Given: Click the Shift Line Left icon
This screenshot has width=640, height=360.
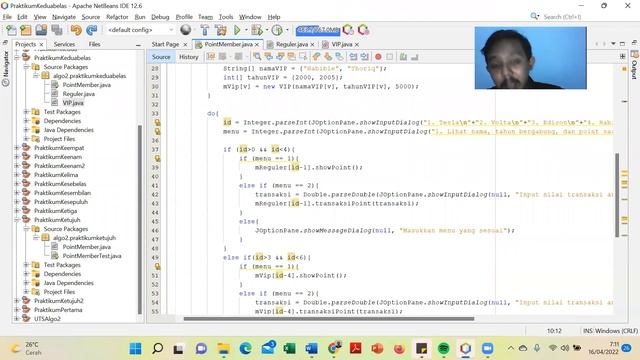Looking at the screenshot, I should pos(353,57).
